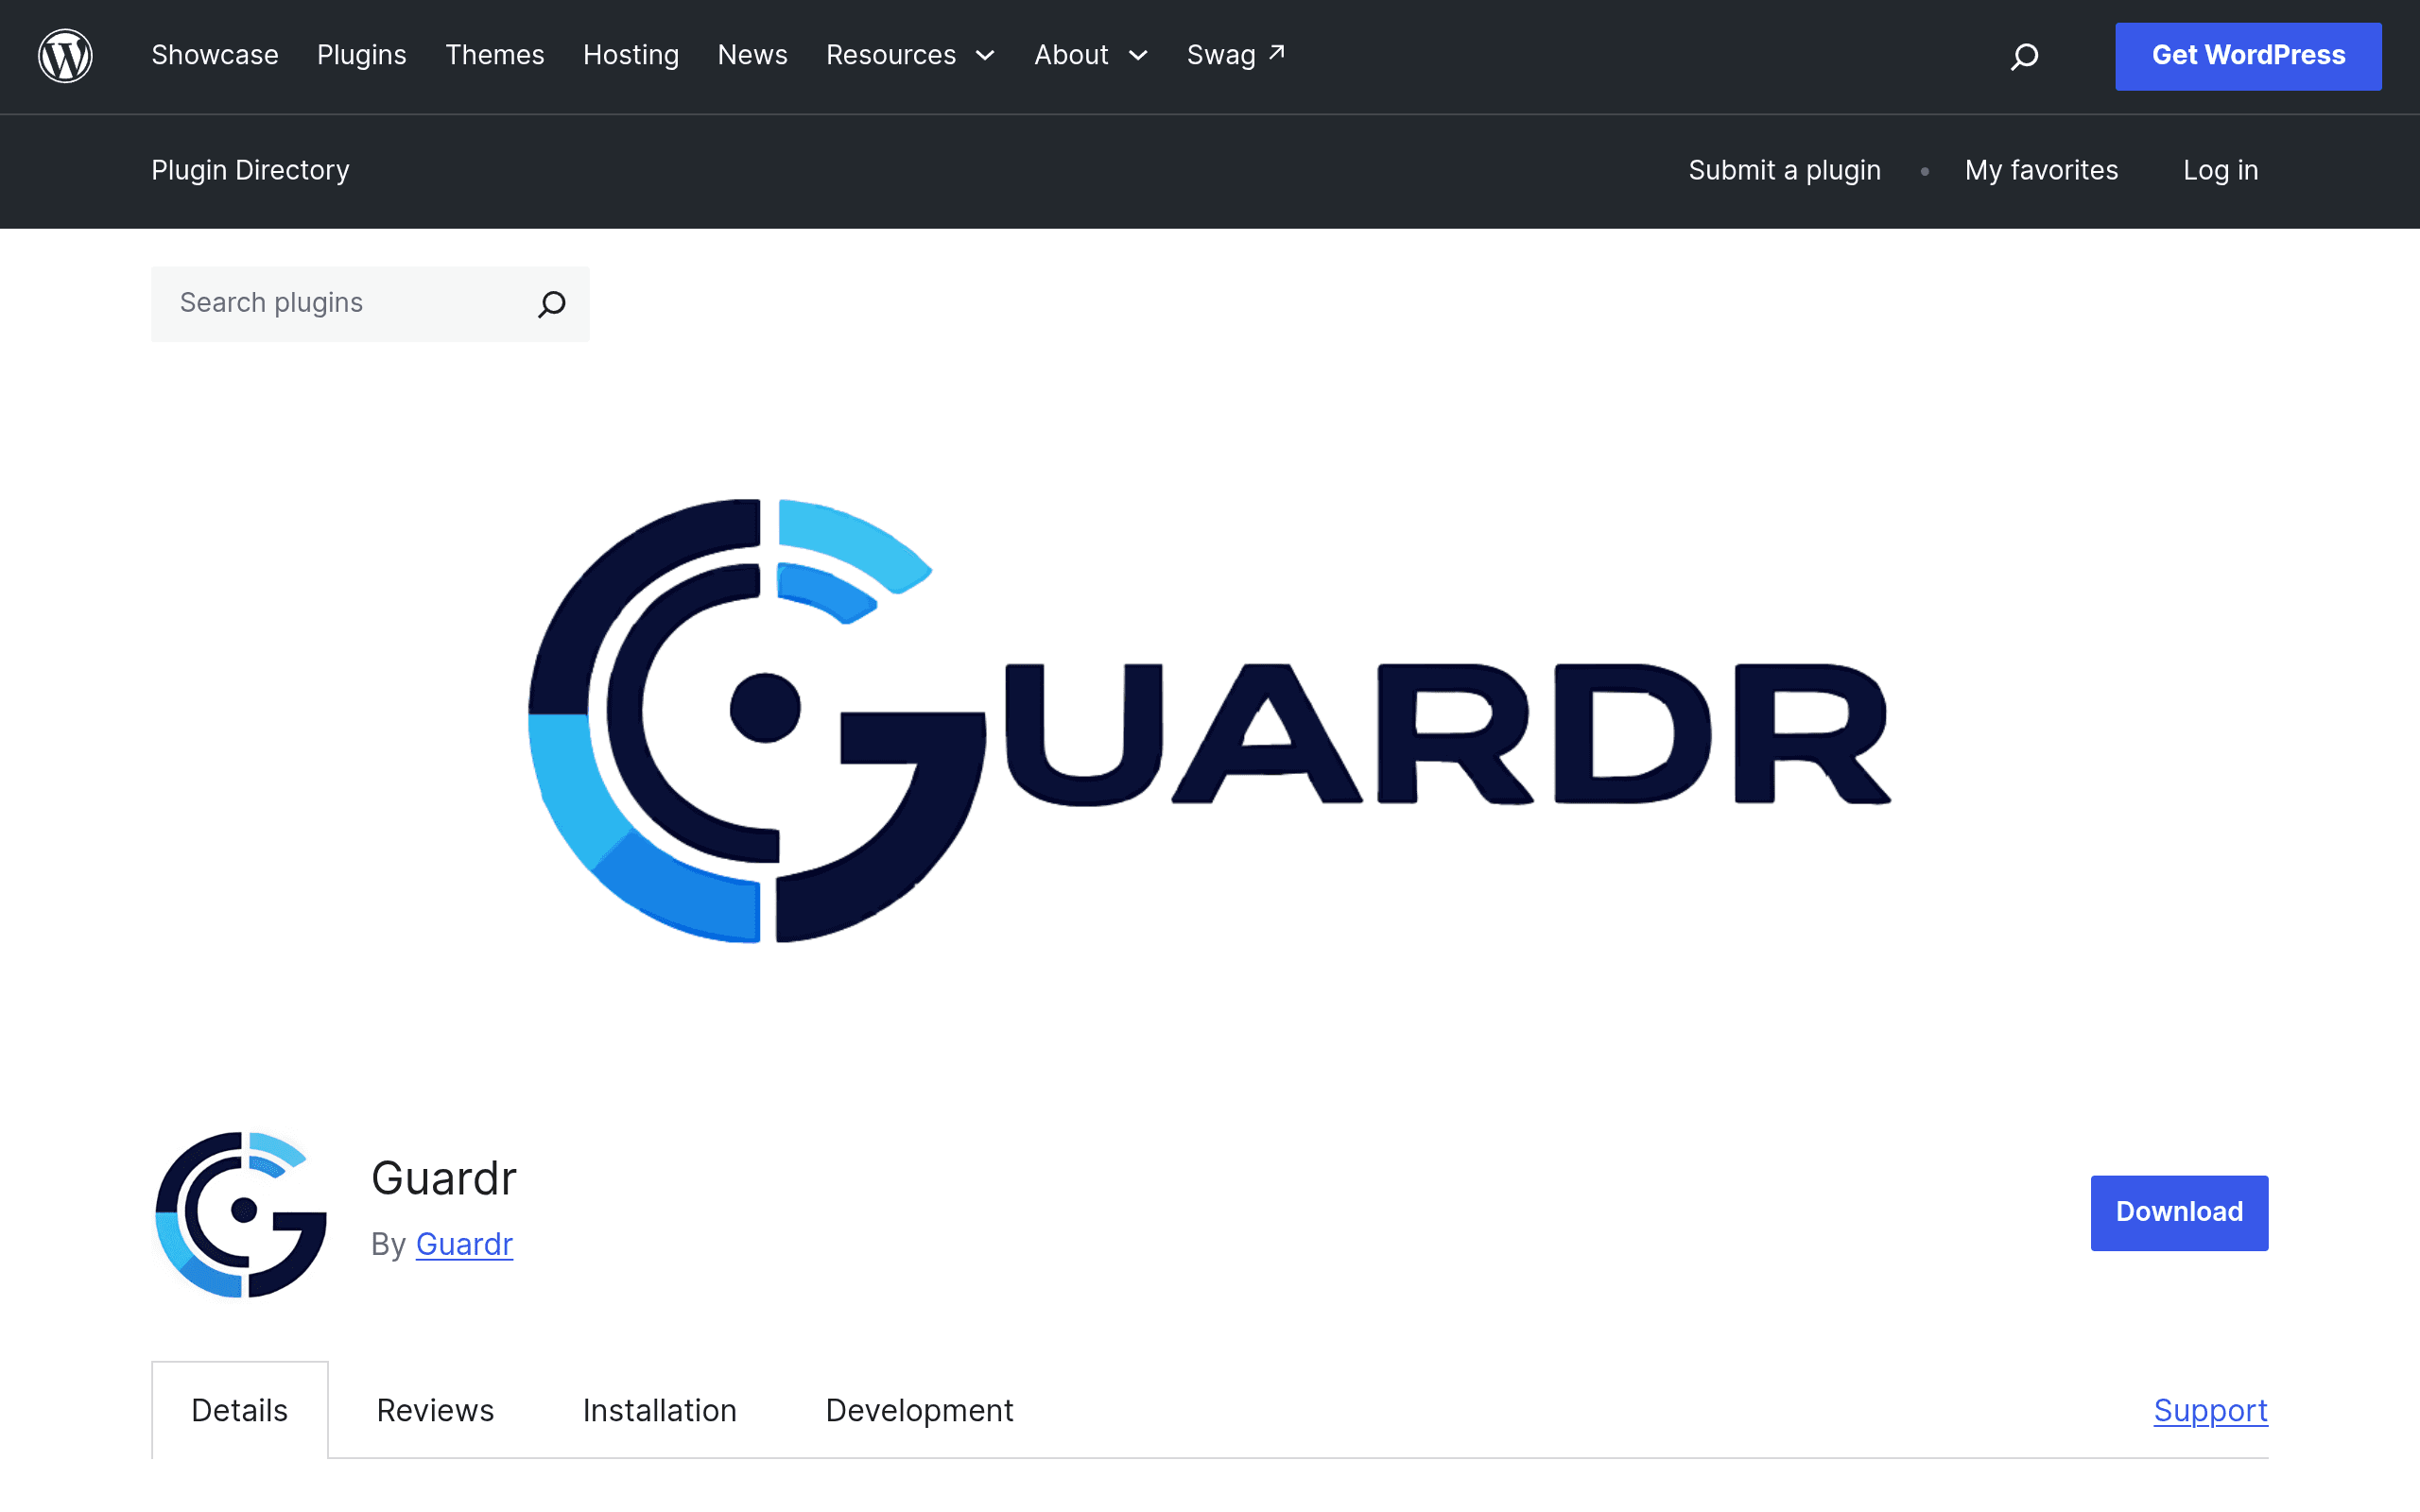Switch to the Development tab
This screenshot has width=2420, height=1512.
919,1410
